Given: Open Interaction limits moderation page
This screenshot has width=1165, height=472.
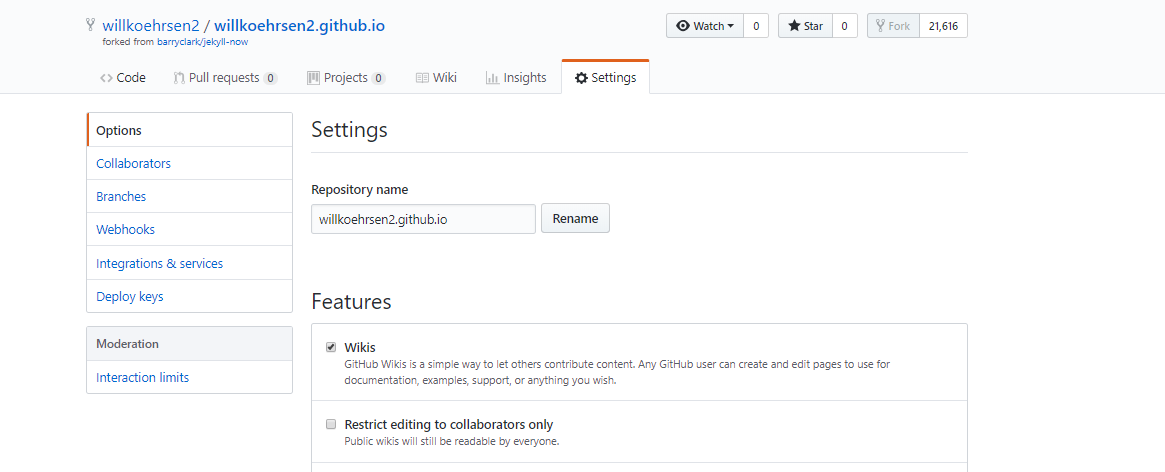Looking at the screenshot, I should coord(142,377).
